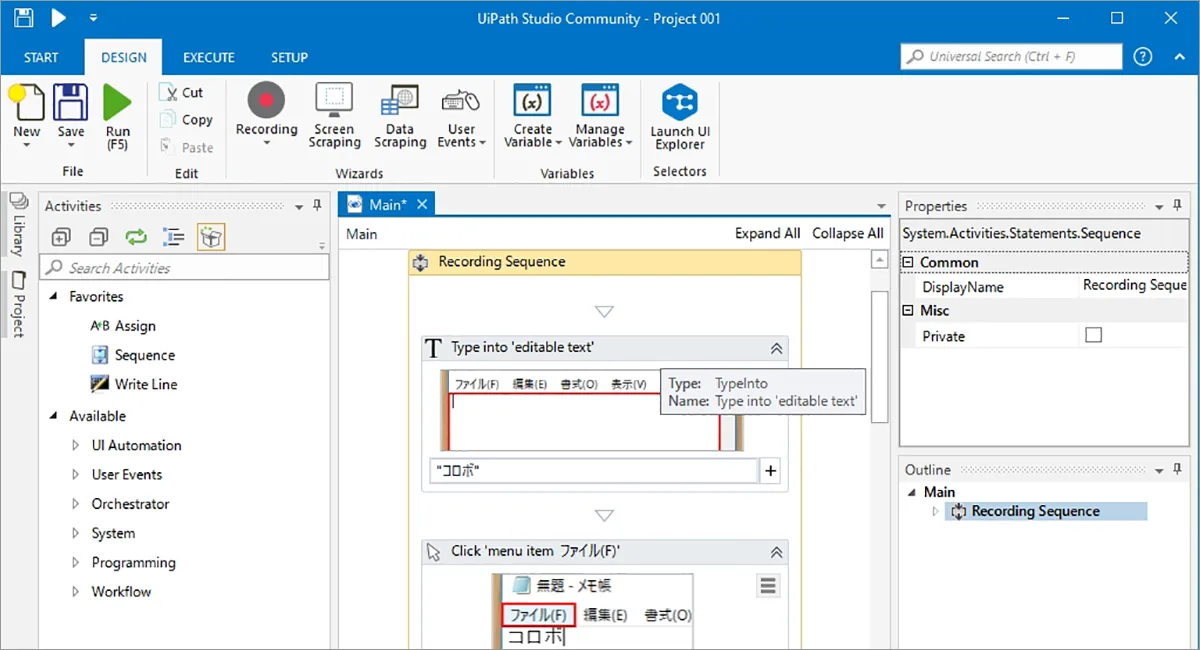
Task: Expand the User Events category
Action: pyautogui.click(x=76, y=474)
